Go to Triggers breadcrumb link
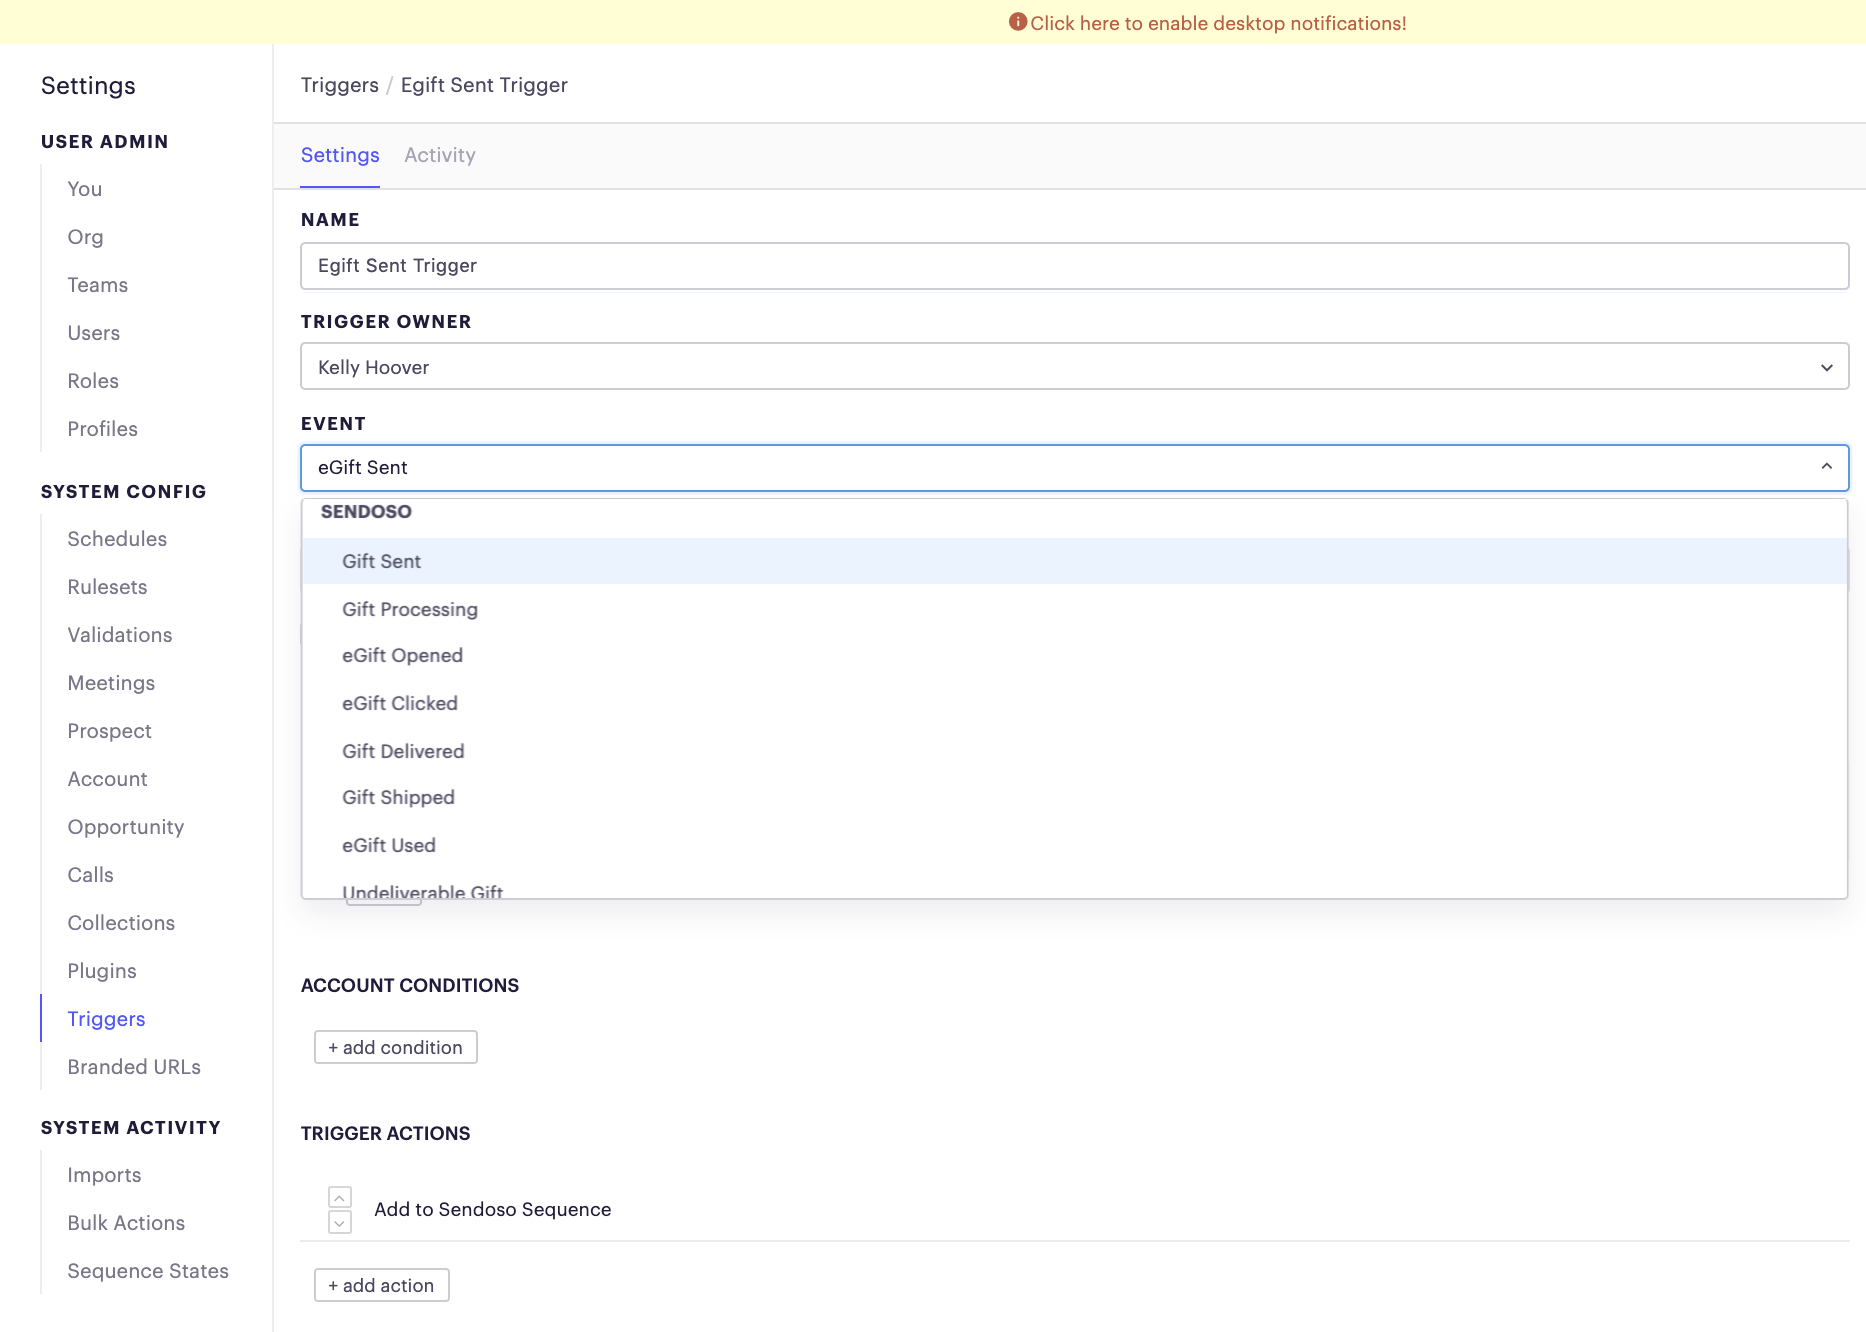This screenshot has height=1332, width=1866. click(339, 85)
